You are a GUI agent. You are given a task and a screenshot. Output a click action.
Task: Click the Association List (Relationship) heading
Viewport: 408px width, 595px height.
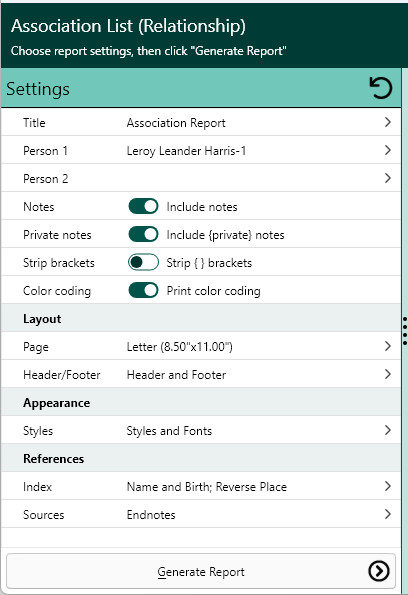tap(128, 26)
